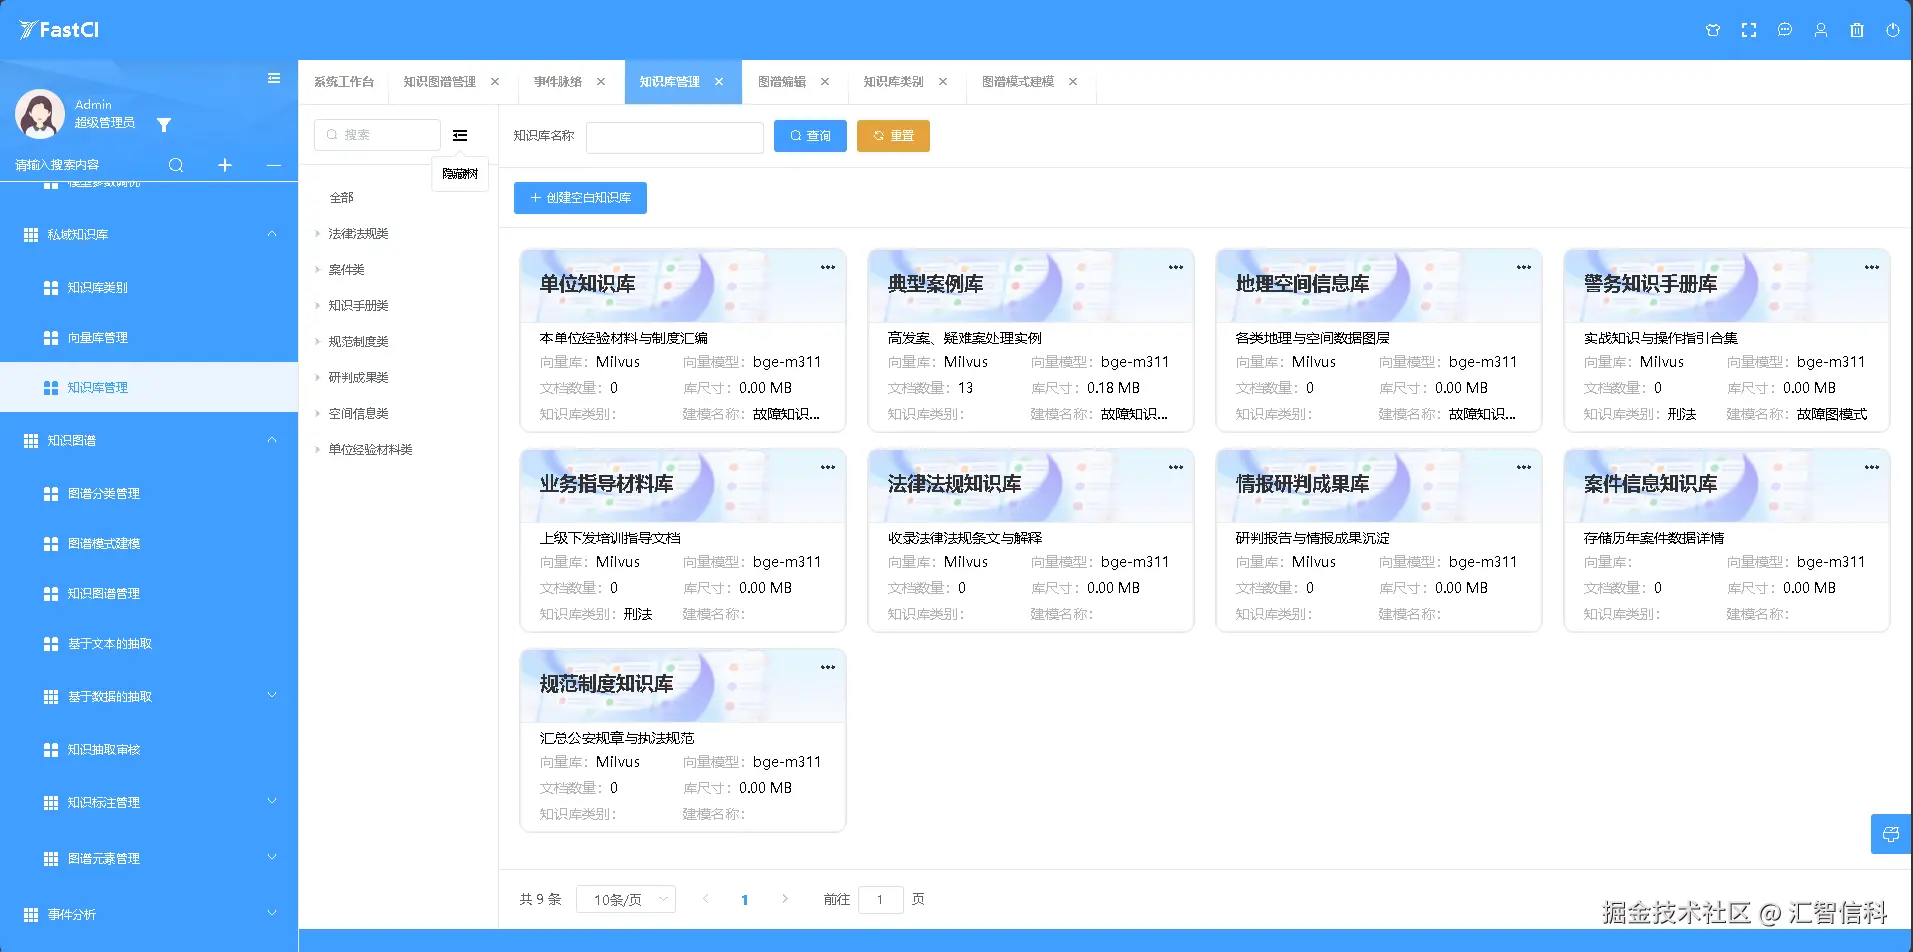The height and width of the screenshot is (952, 1913).
Task: Select the 单位经验材料类 tree item
Action: pyautogui.click(x=371, y=449)
